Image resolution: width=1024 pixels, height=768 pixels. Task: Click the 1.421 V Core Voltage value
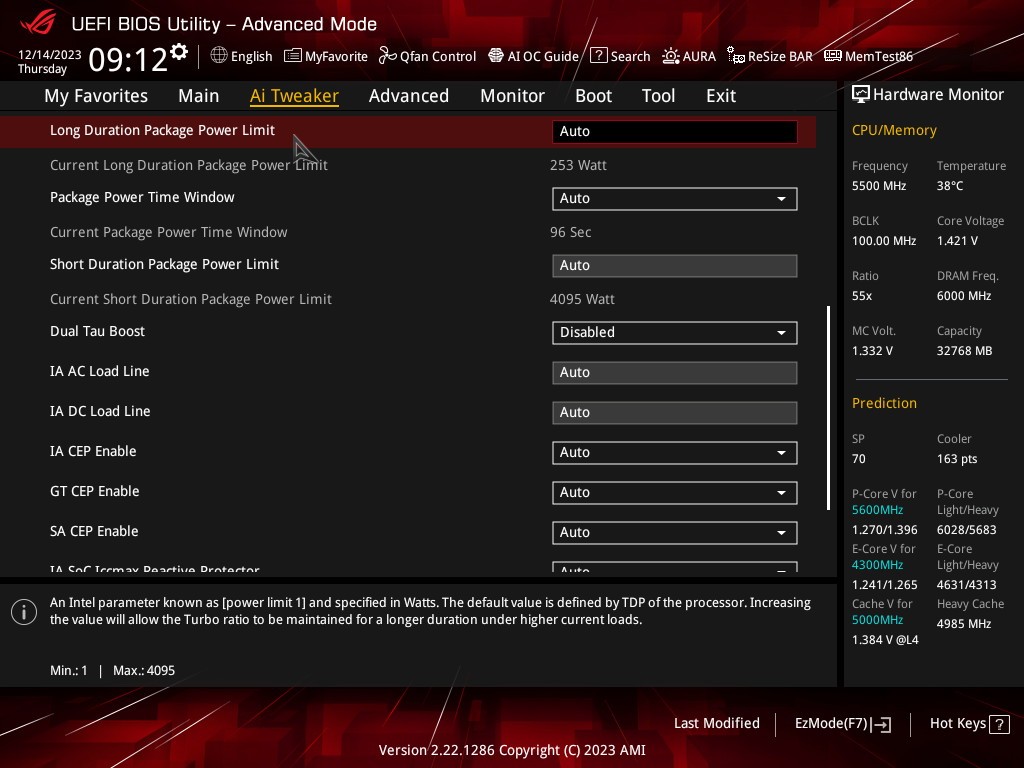(x=957, y=241)
